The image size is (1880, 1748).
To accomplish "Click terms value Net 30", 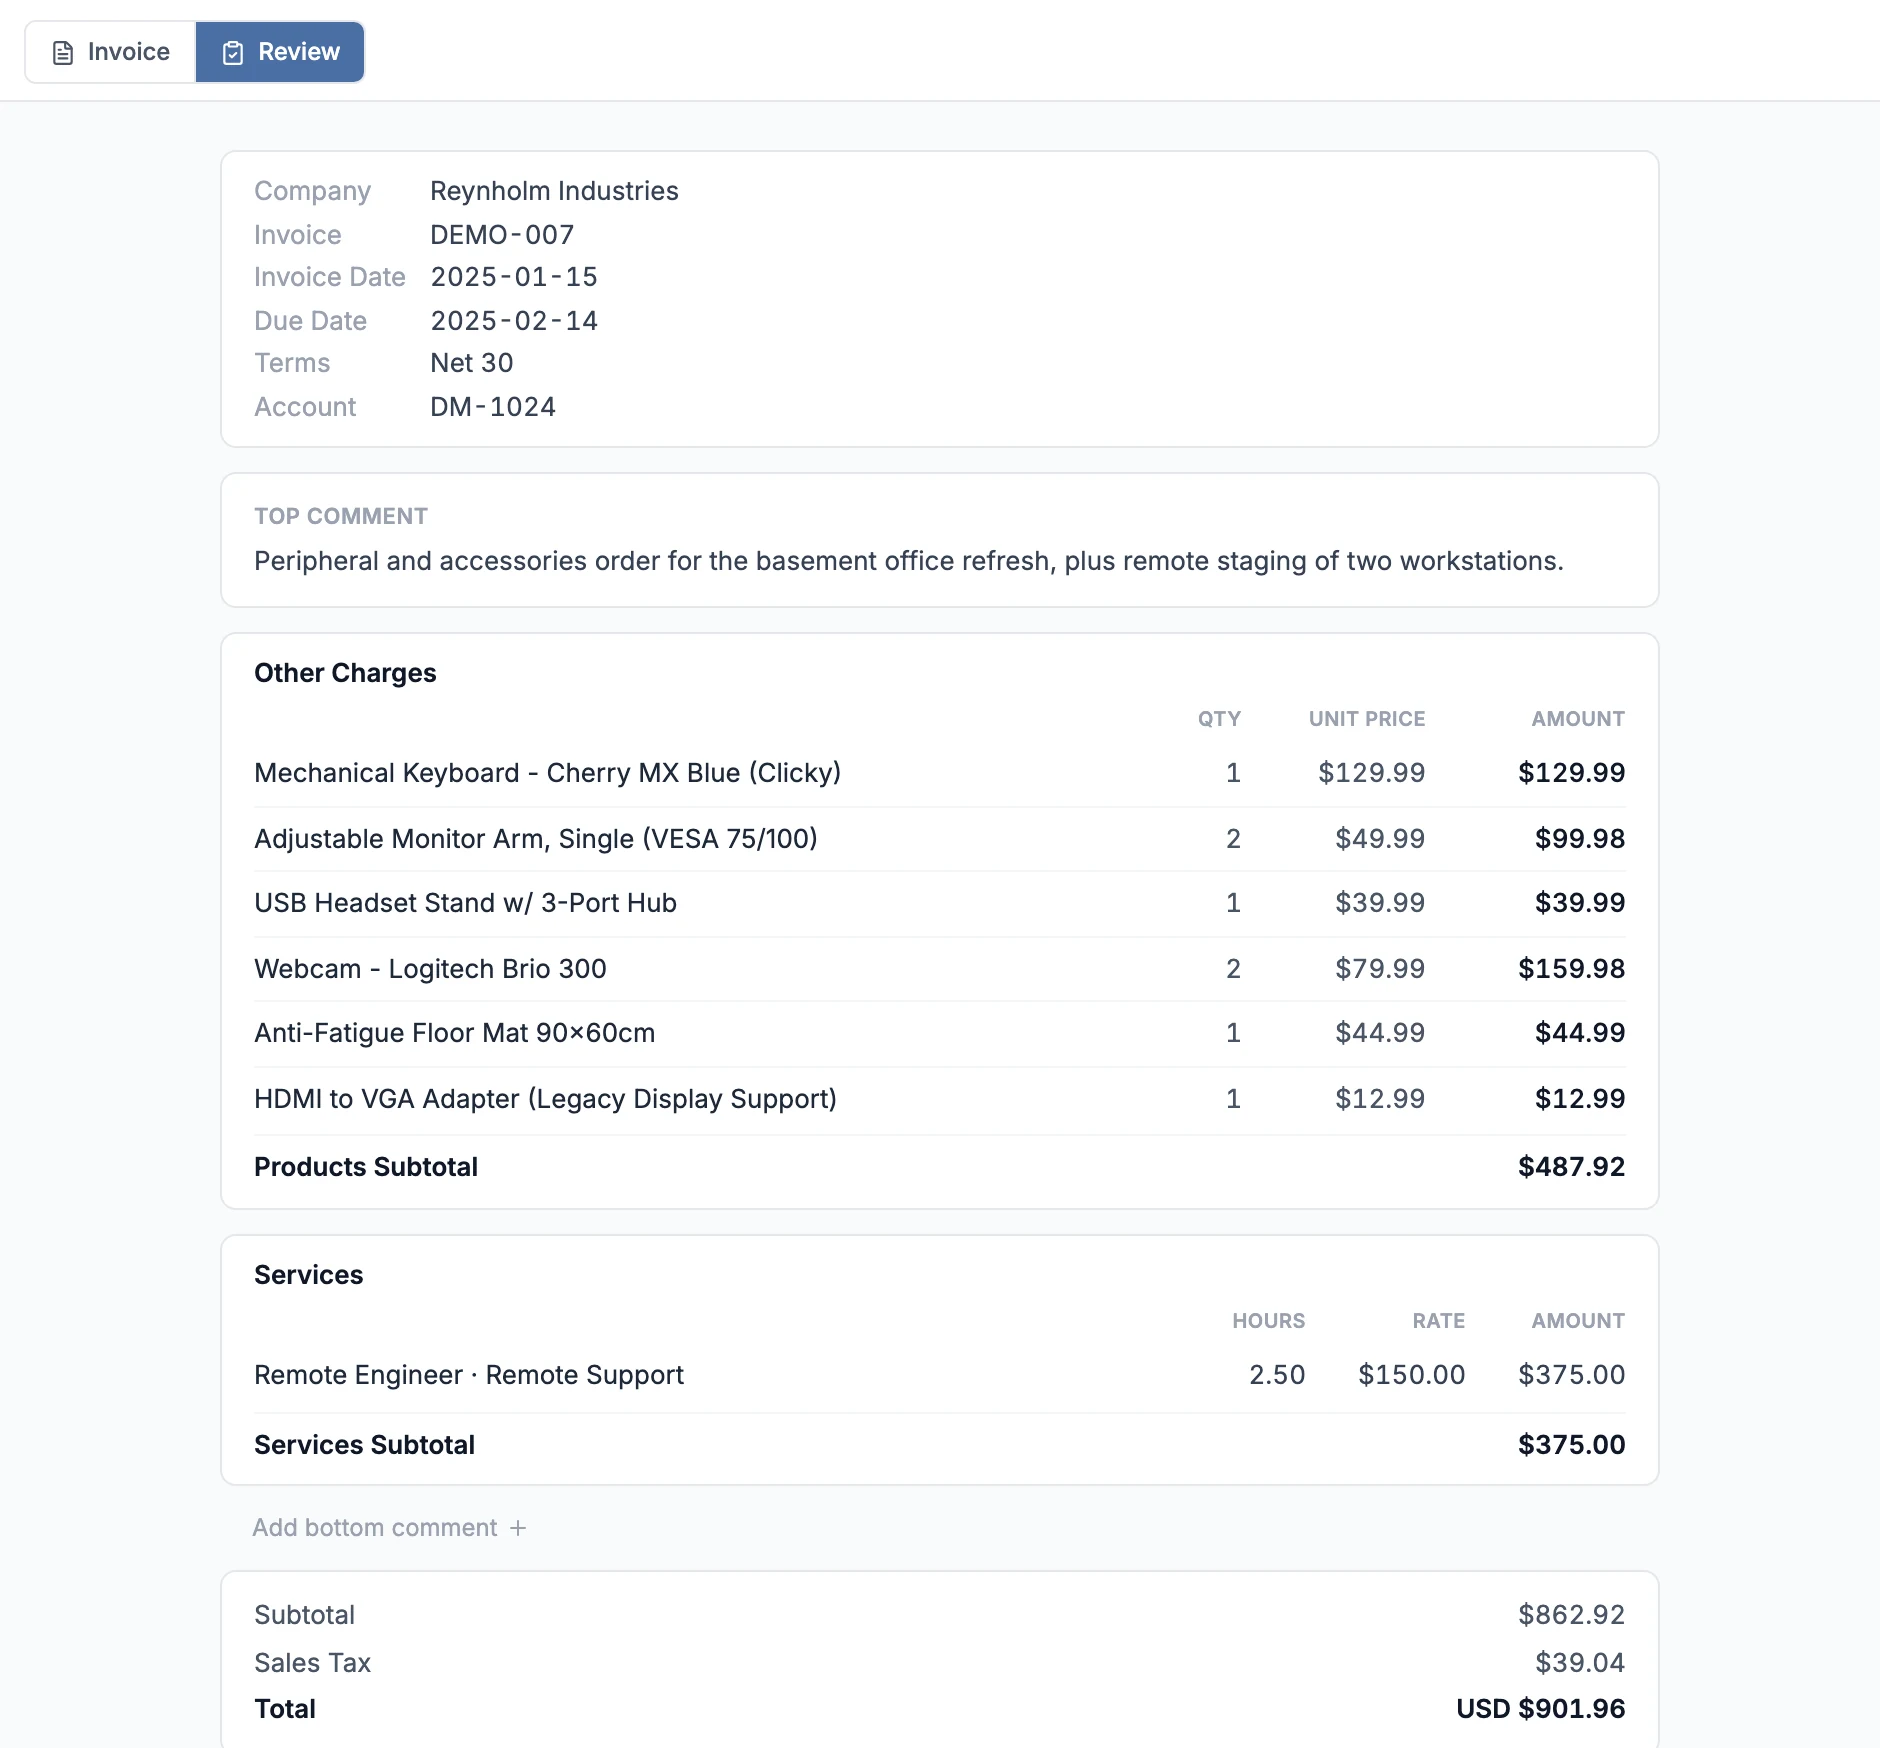I will tap(471, 363).
